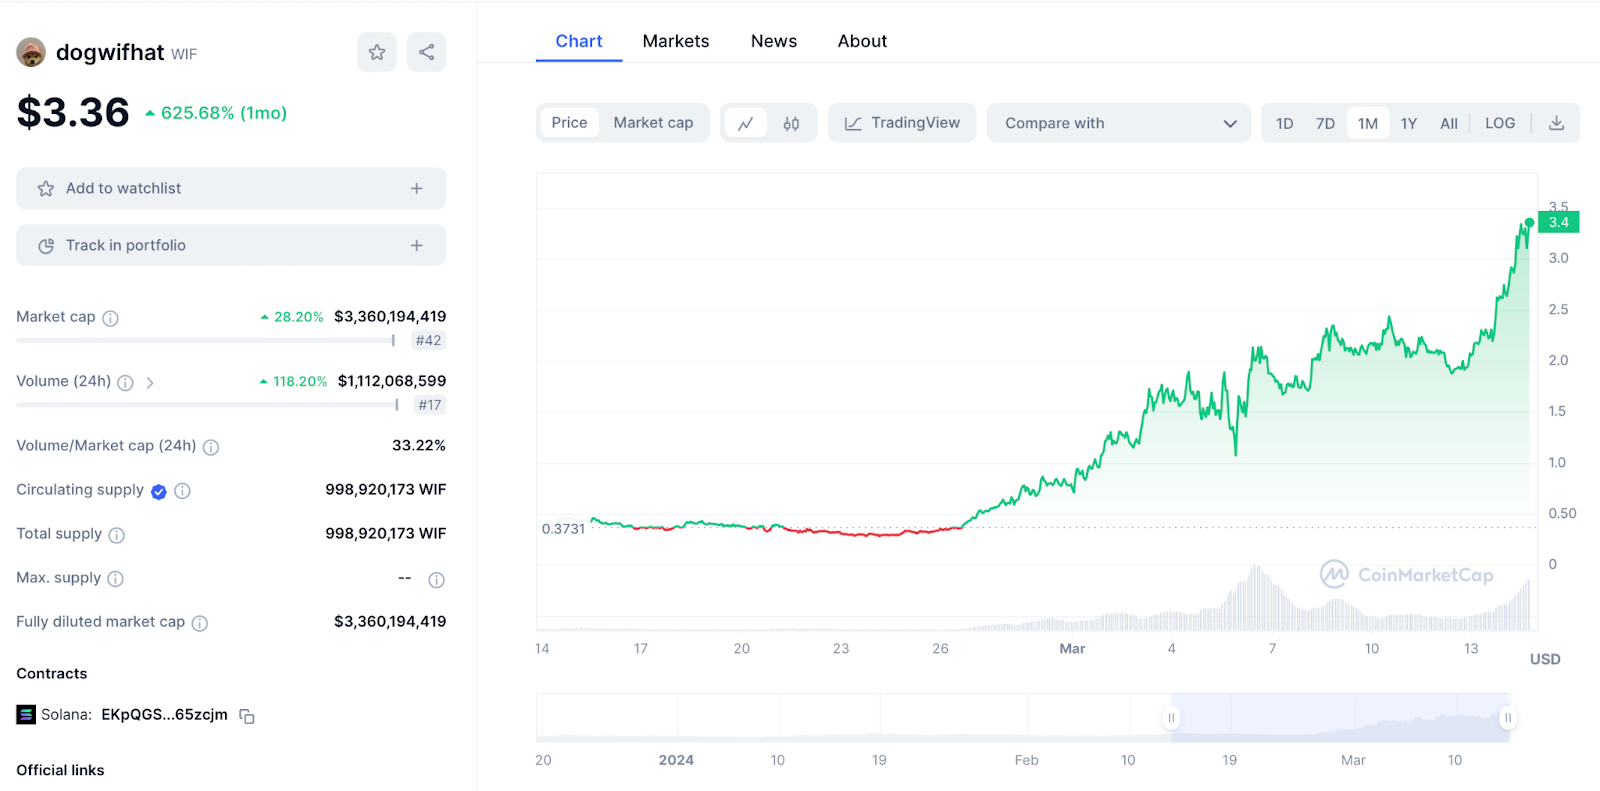
Task: Click the Fully diluted market cap info icon
Action: point(200,623)
